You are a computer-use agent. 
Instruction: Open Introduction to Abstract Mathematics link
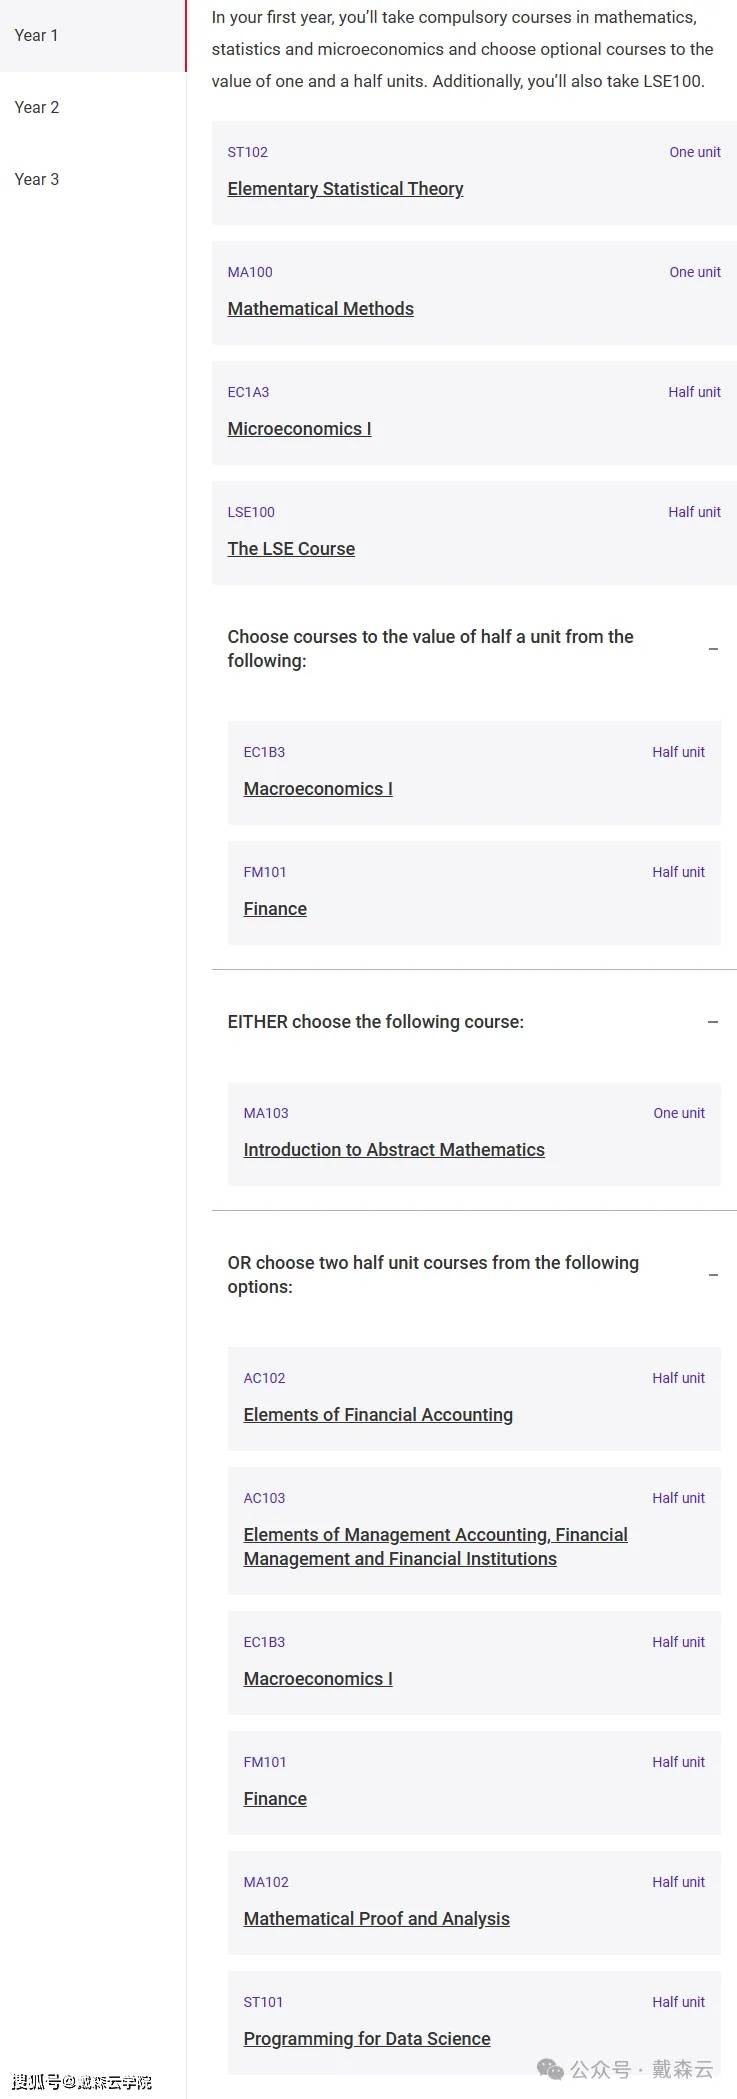[x=394, y=1150]
